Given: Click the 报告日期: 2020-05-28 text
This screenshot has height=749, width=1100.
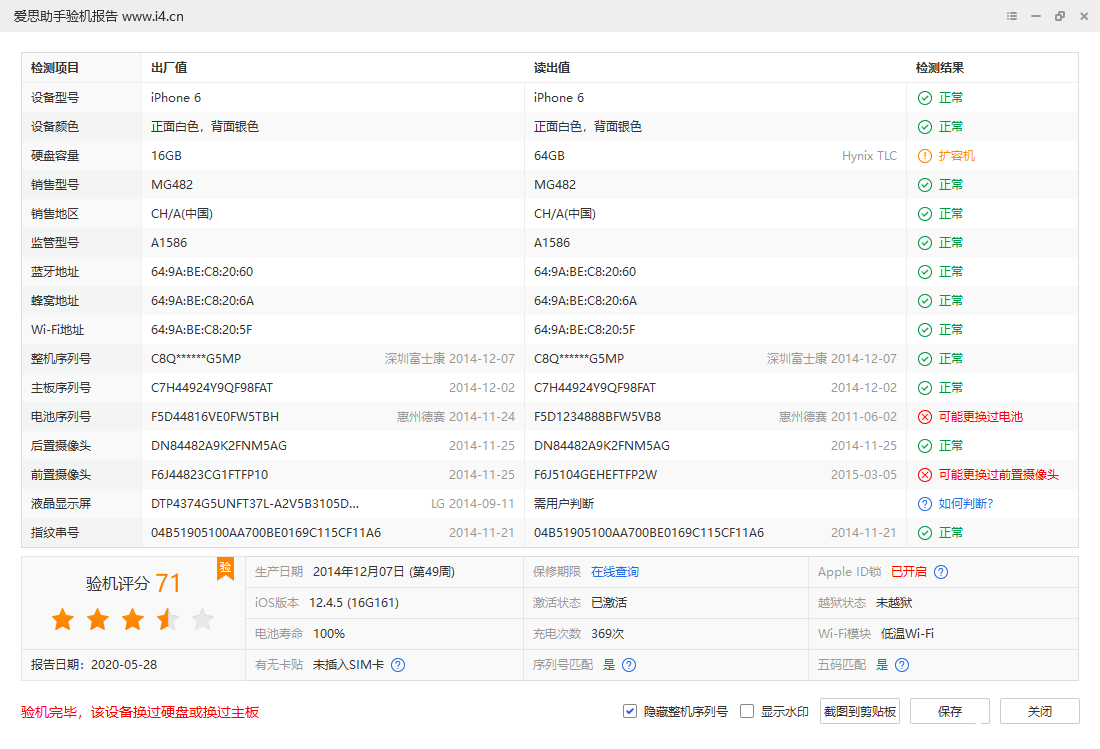Looking at the screenshot, I should point(94,665).
